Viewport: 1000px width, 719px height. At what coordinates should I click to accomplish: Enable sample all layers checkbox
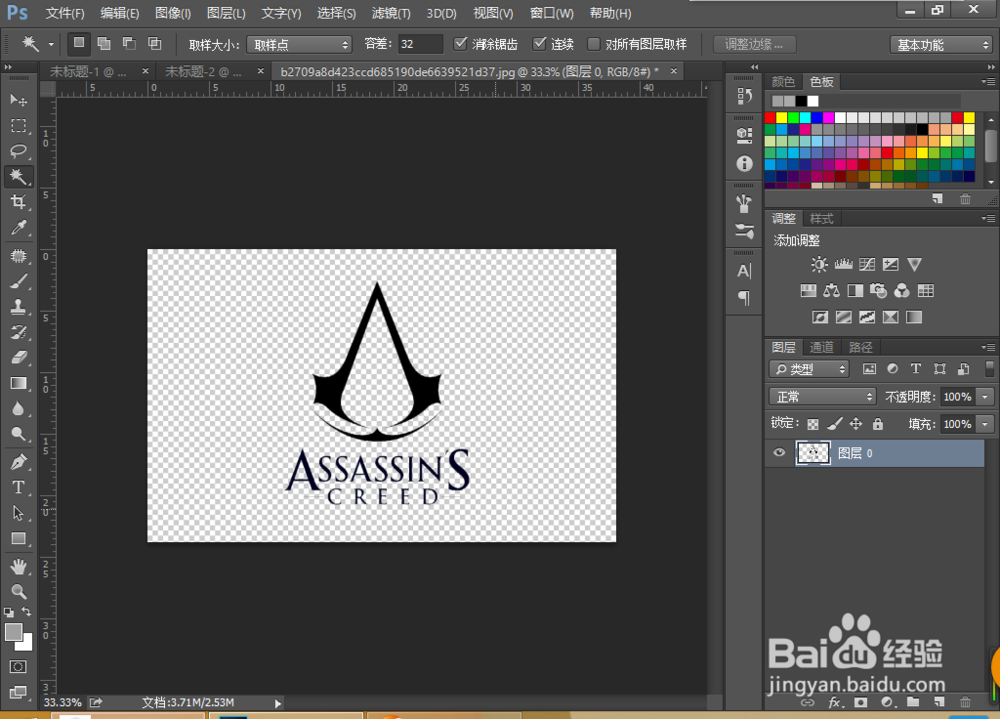[x=593, y=44]
